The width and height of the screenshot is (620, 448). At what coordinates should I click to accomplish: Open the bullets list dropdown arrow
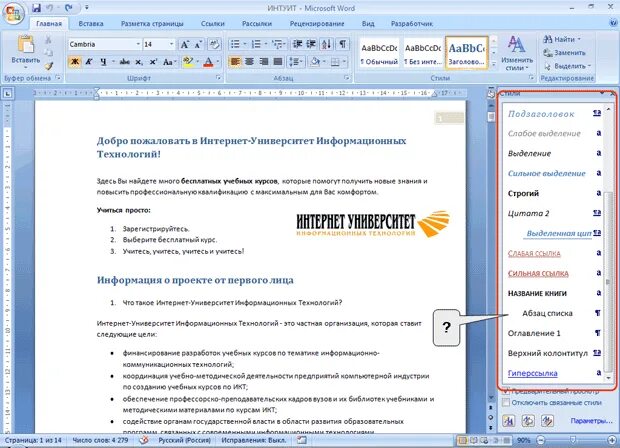(x=245, y=44)
